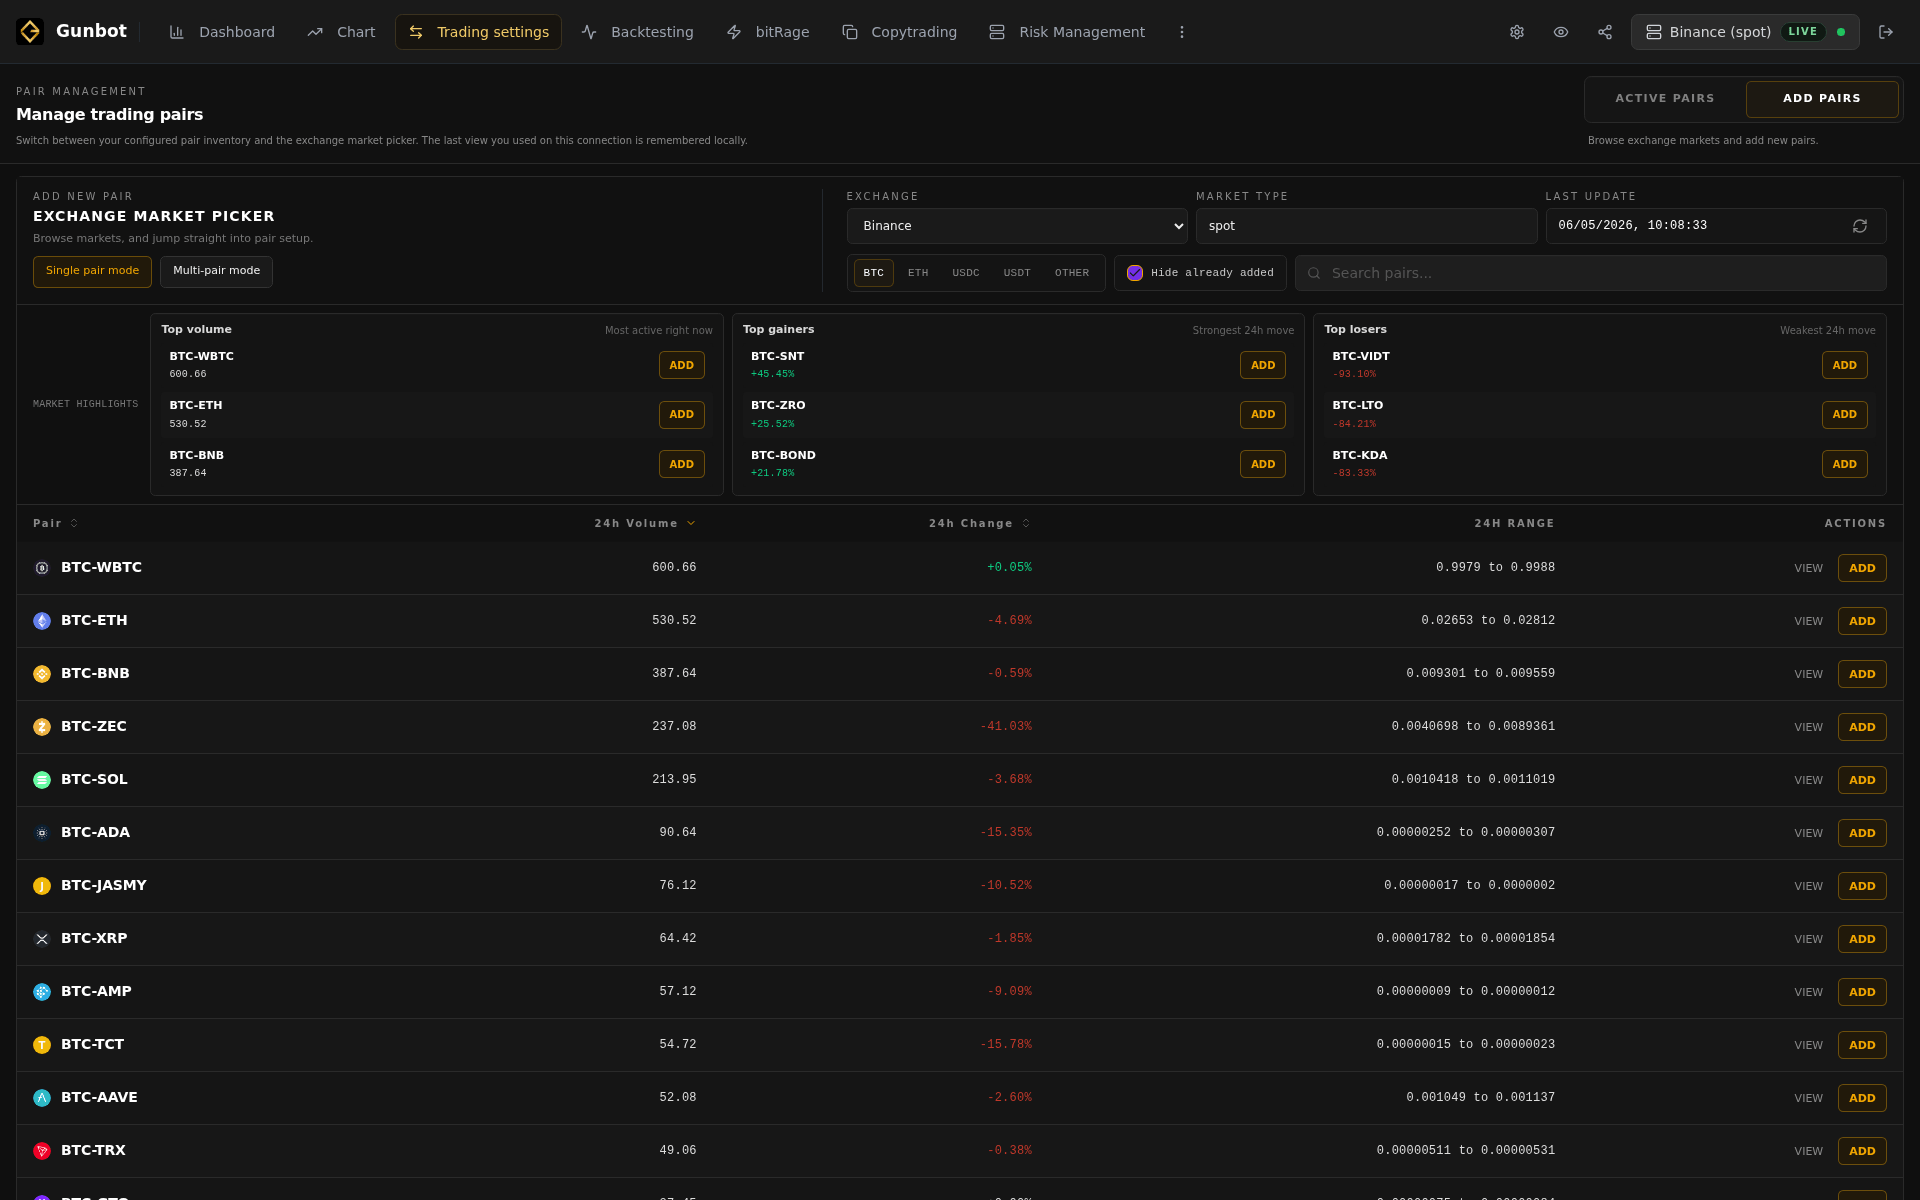This screenshot has width=1920, height=1200.
Task: Click the BTC-XRP coin icon
Action: (x=42, y=939)
